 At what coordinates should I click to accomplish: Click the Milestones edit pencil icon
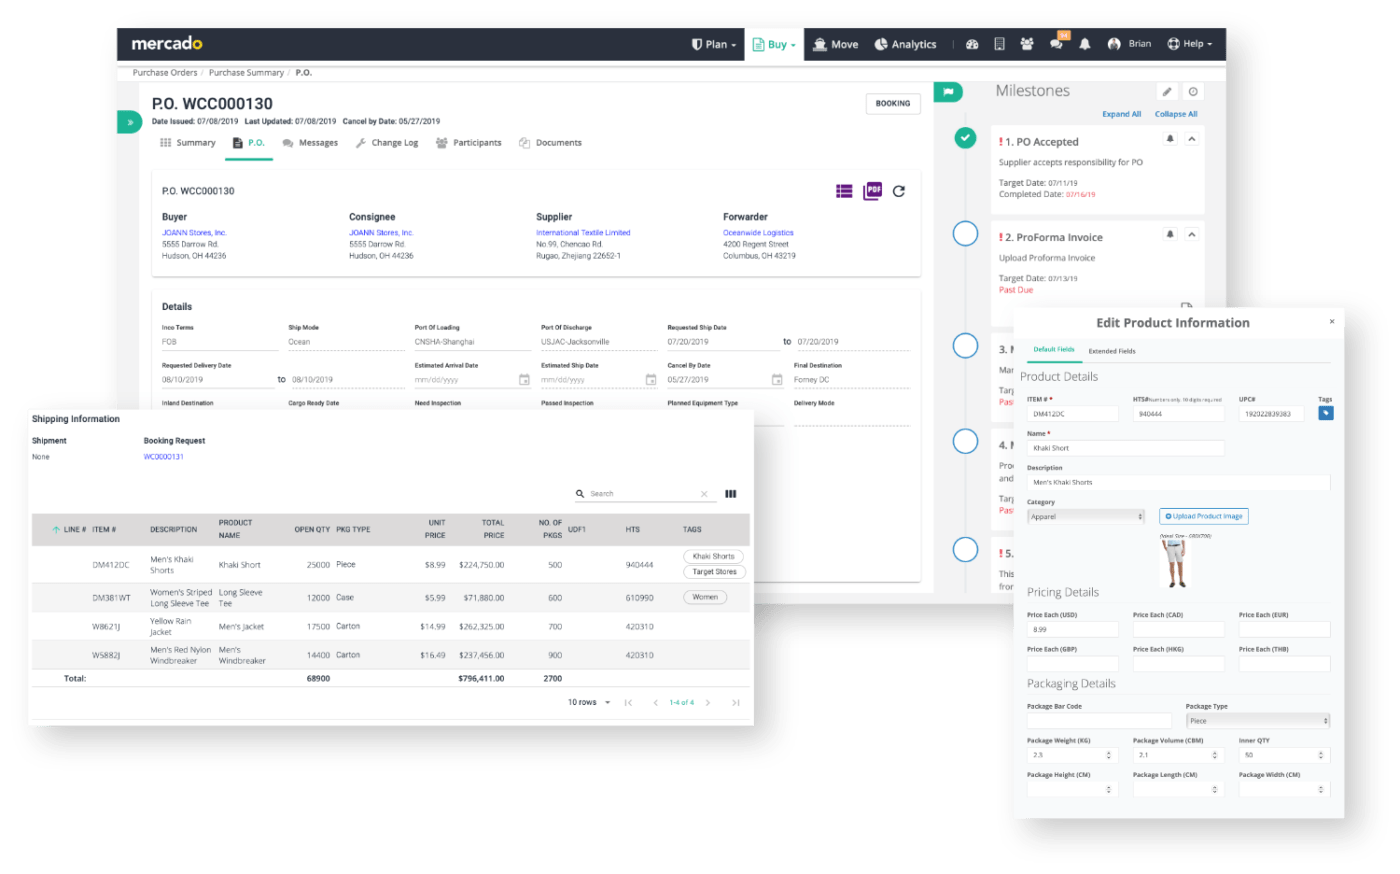pyautogui.click(x=1166, y=91)
